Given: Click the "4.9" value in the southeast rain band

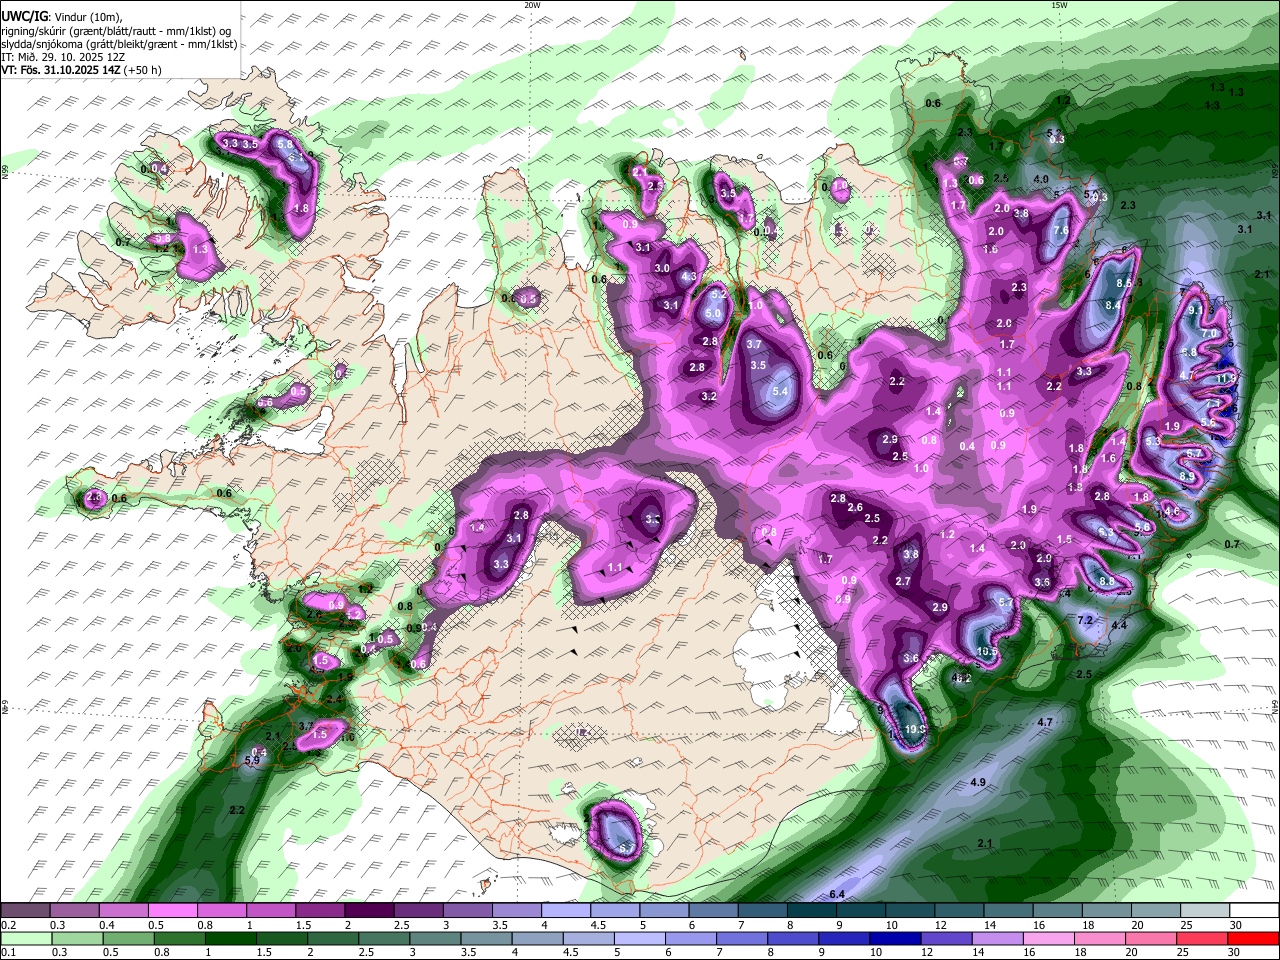Looking at the screenshot, I should [x=978, y=782].
